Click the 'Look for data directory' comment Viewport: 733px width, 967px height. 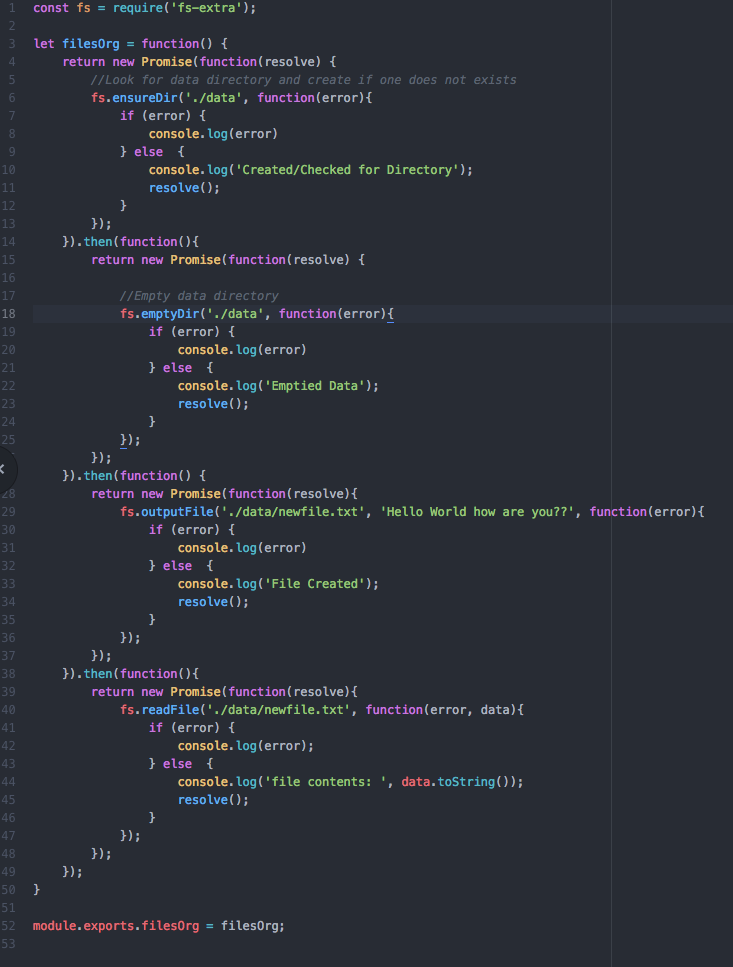click(303, 80)
